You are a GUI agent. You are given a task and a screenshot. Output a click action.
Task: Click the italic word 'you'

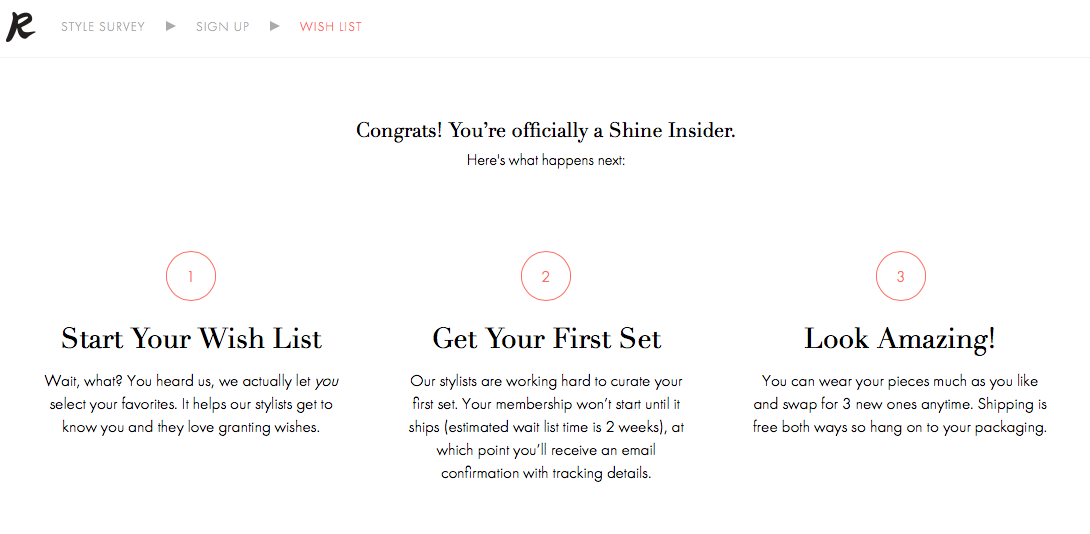pos(327,382)
